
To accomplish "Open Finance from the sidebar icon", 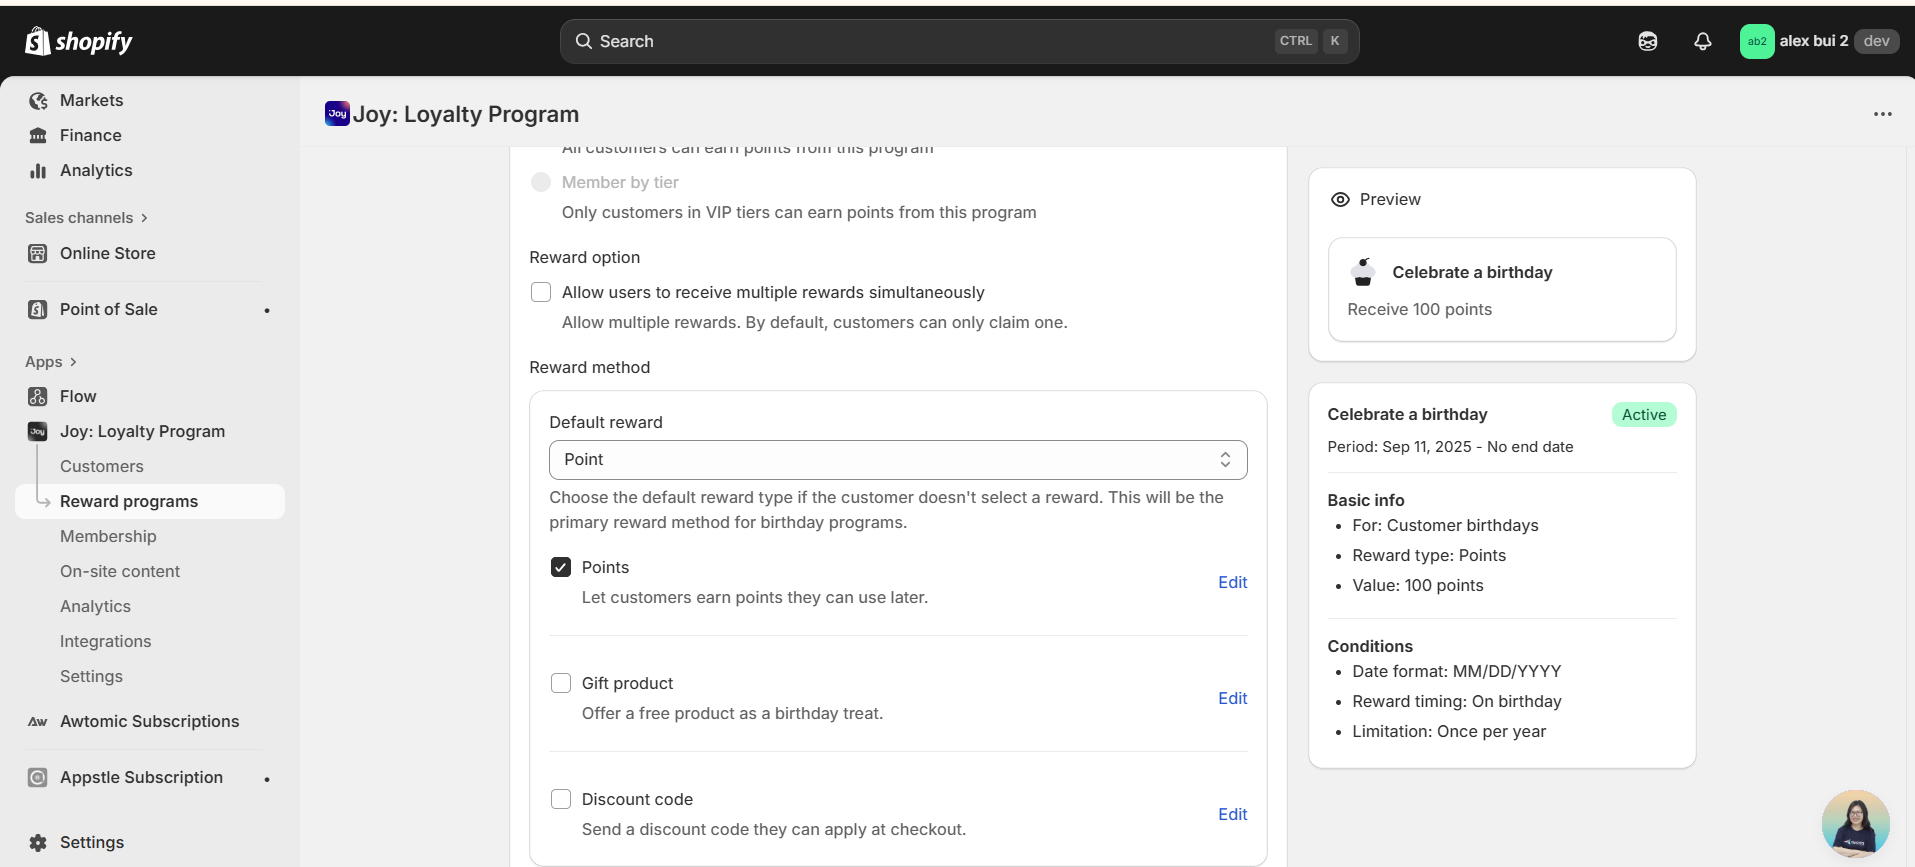I will 38,136.
